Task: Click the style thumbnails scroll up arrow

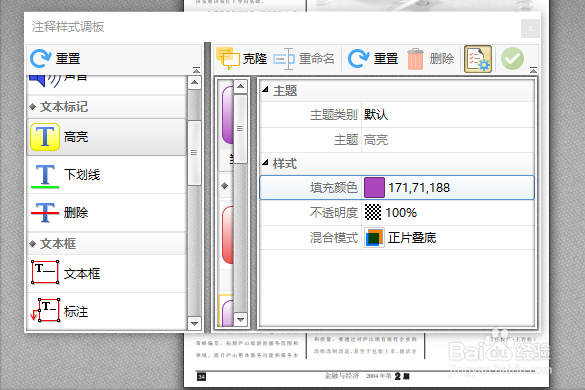Action: (x=241, y=87)
